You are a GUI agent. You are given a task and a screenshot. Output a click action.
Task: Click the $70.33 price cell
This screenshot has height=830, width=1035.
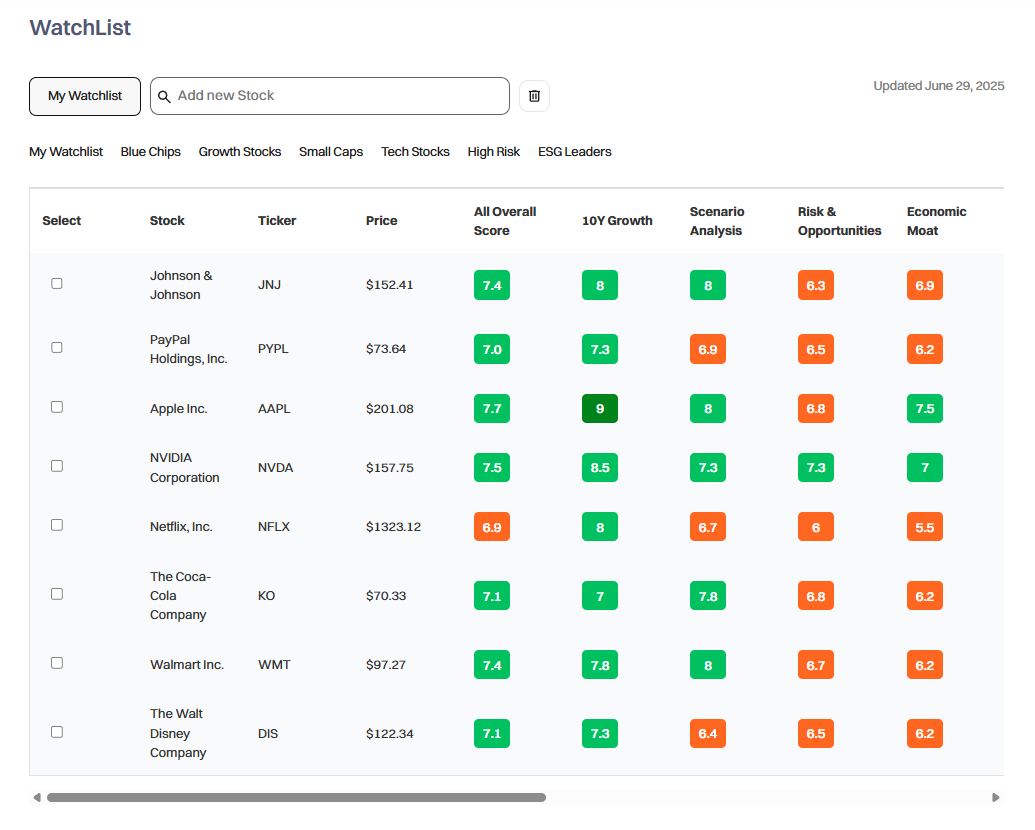point(386,596)
